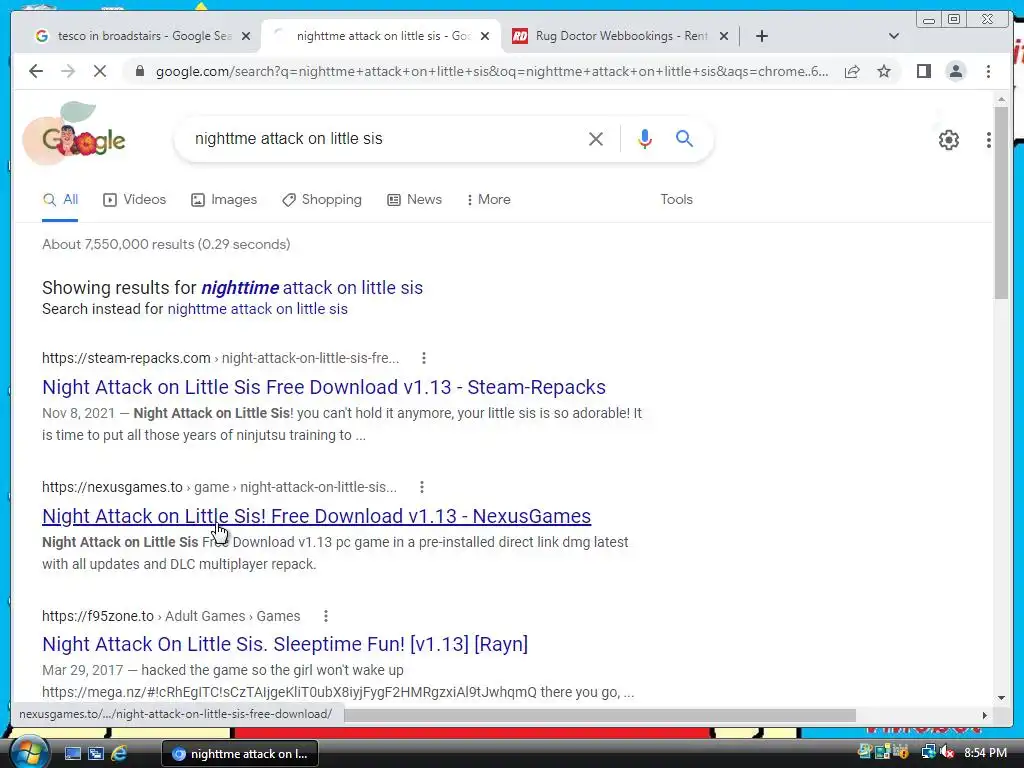Open the result options beside f95zone.to
The width and height of the screenshot is (1024, 768).
click(x=326, y=616)
